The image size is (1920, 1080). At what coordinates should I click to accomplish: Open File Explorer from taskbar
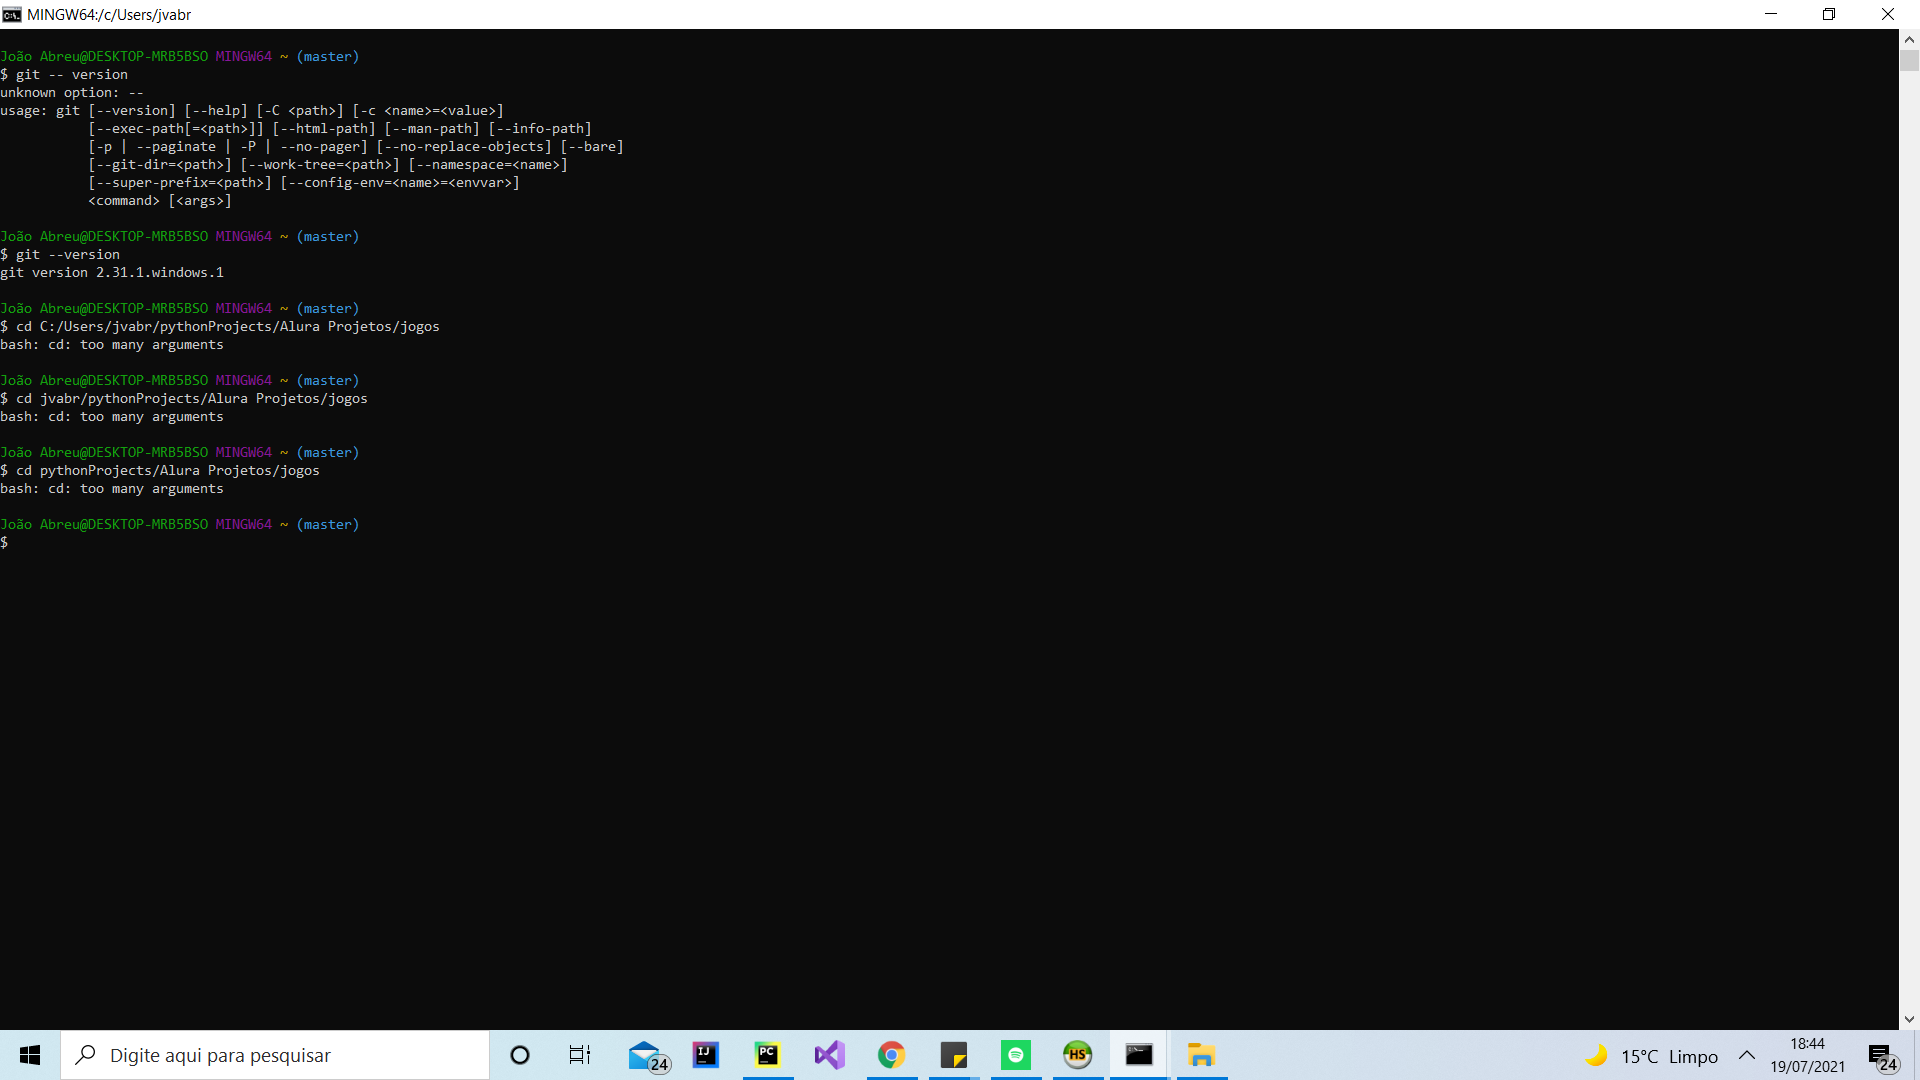1201,1055
